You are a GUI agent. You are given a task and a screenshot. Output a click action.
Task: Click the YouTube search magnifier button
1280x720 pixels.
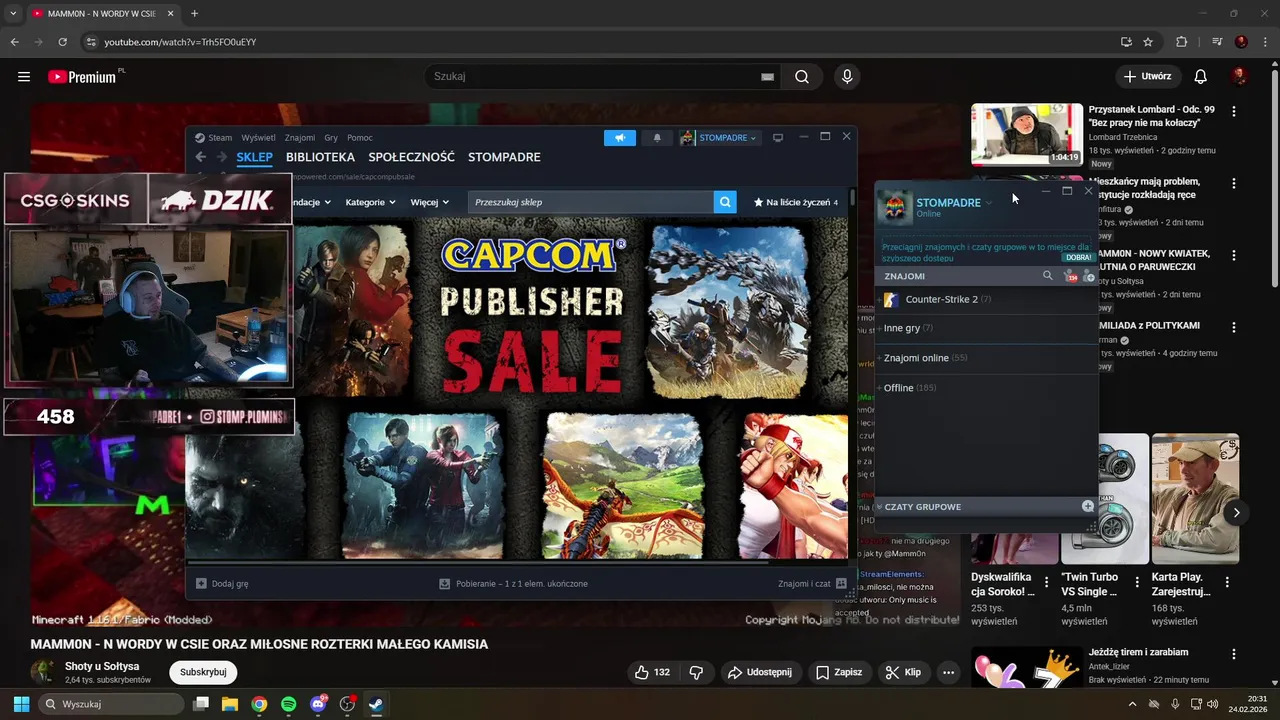(x=802, y=77)
